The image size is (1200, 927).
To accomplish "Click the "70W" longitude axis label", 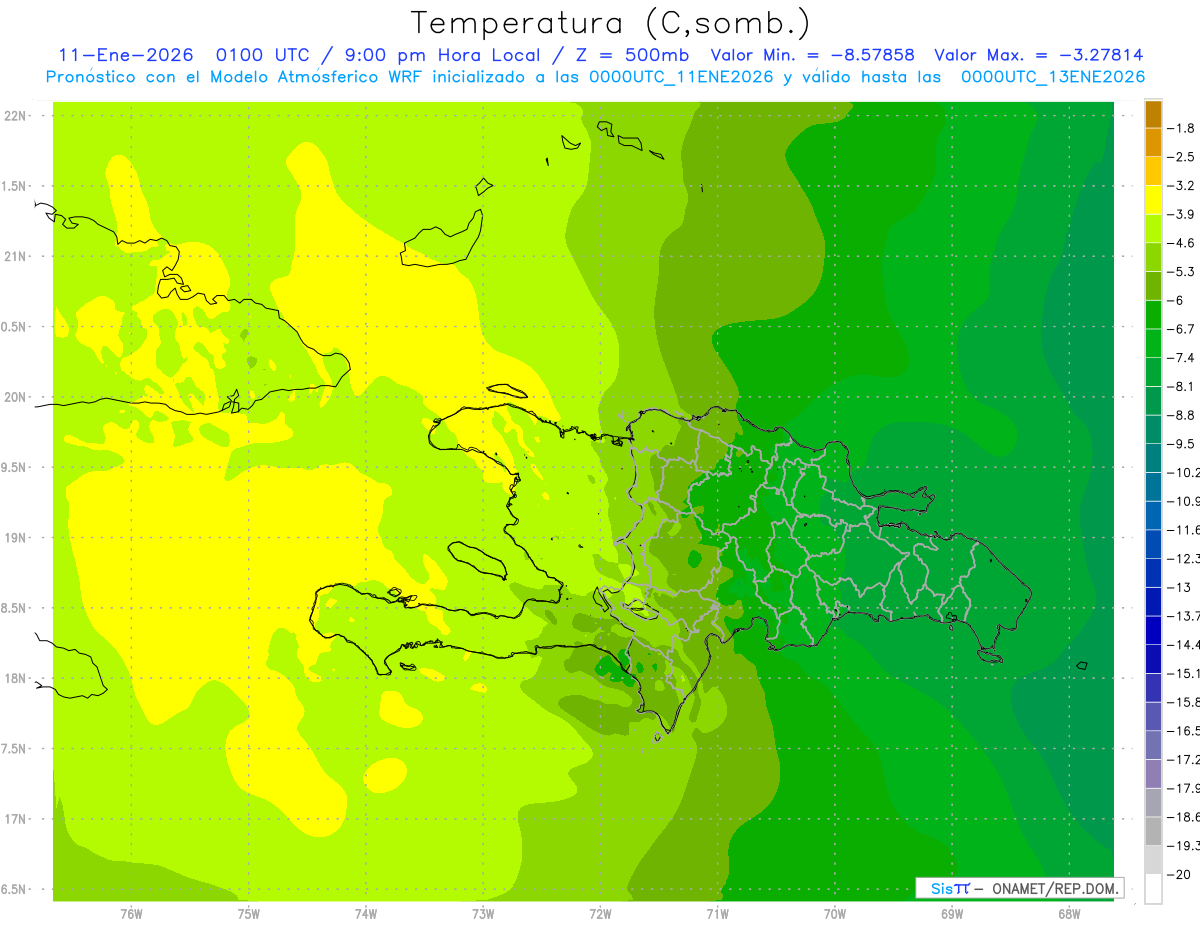I will coord(835,914).
